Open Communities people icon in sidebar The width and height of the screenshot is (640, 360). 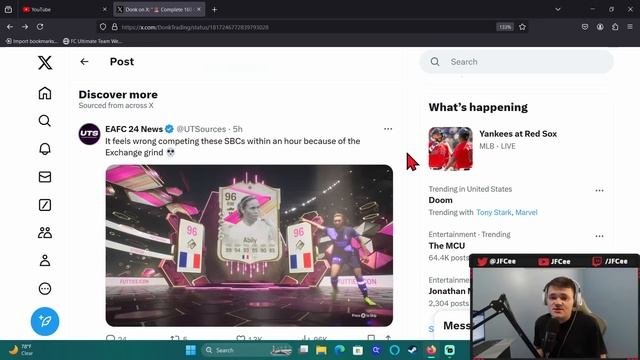pos(45,233)
